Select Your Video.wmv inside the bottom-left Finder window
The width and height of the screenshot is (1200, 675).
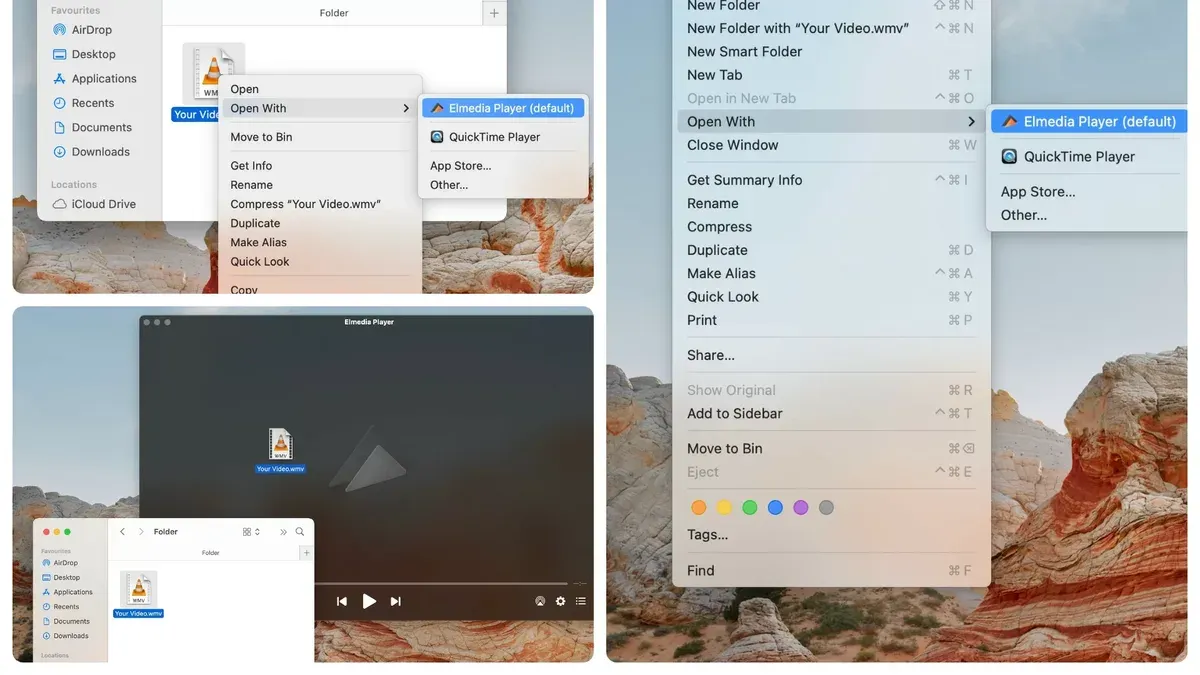point(139,594)
